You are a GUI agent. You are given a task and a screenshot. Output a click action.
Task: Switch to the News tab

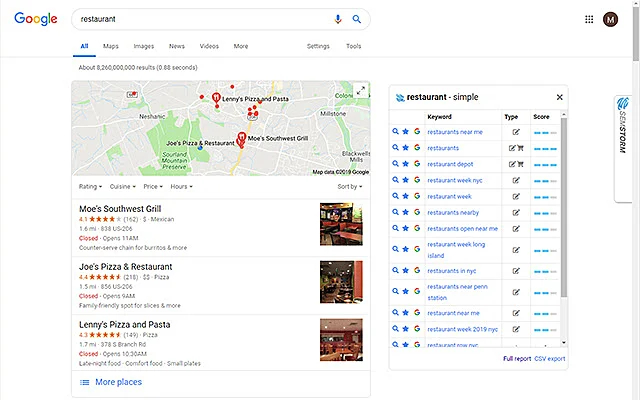pos(177,46)
